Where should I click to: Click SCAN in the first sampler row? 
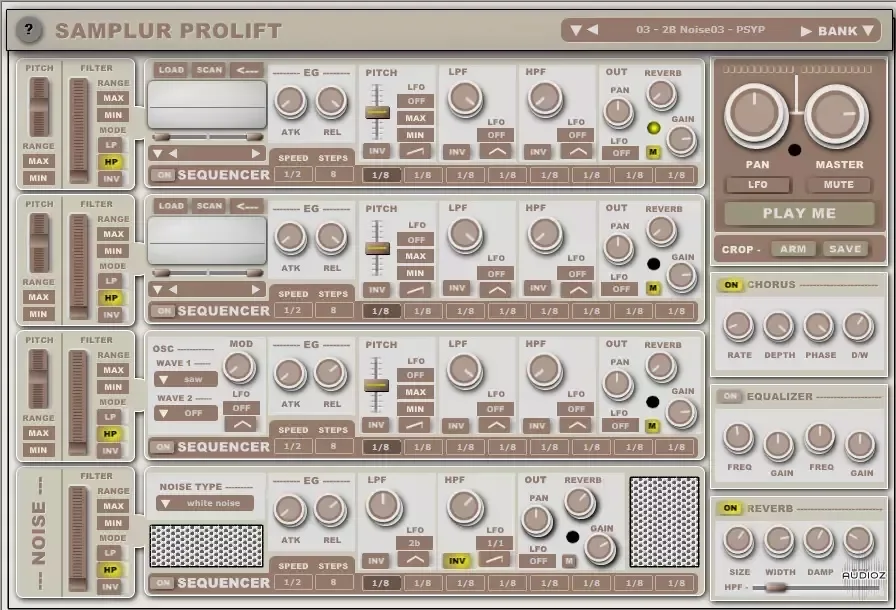(x=209, y=70)
